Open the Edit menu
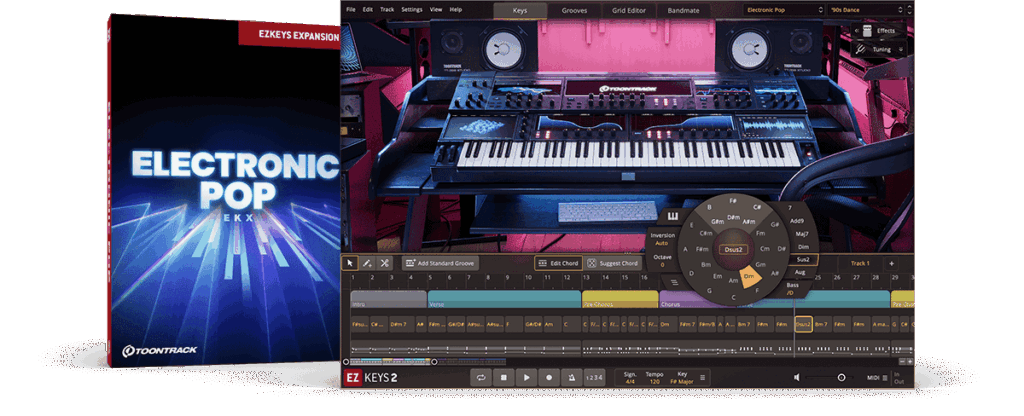 tap(368, 10)
